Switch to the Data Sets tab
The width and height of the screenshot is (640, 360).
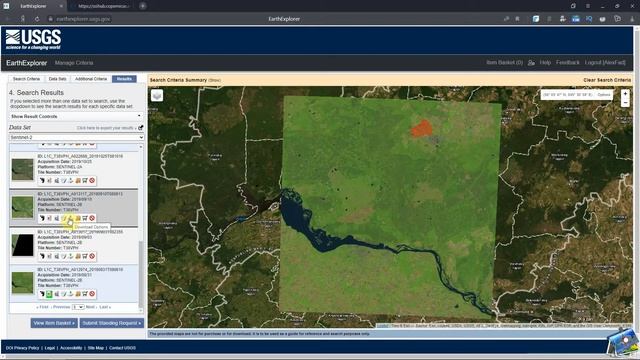click(58, 79)
